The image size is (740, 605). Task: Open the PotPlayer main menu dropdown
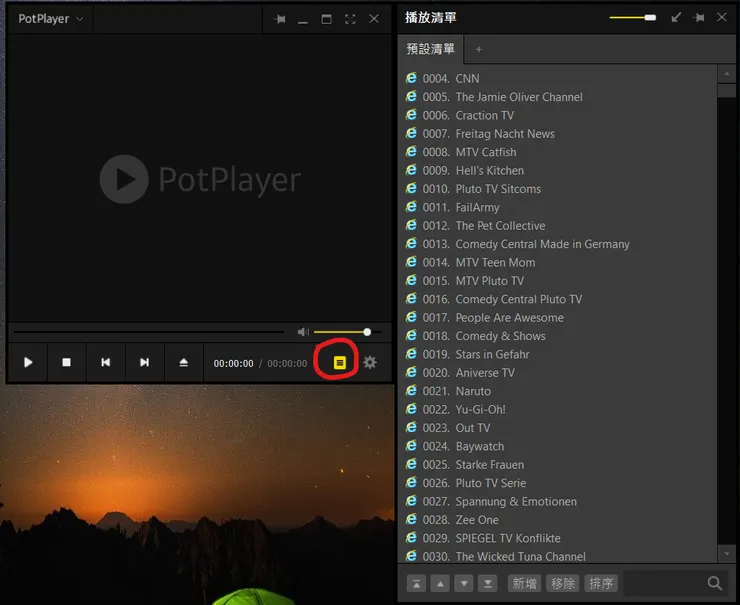tap(51, 19)
